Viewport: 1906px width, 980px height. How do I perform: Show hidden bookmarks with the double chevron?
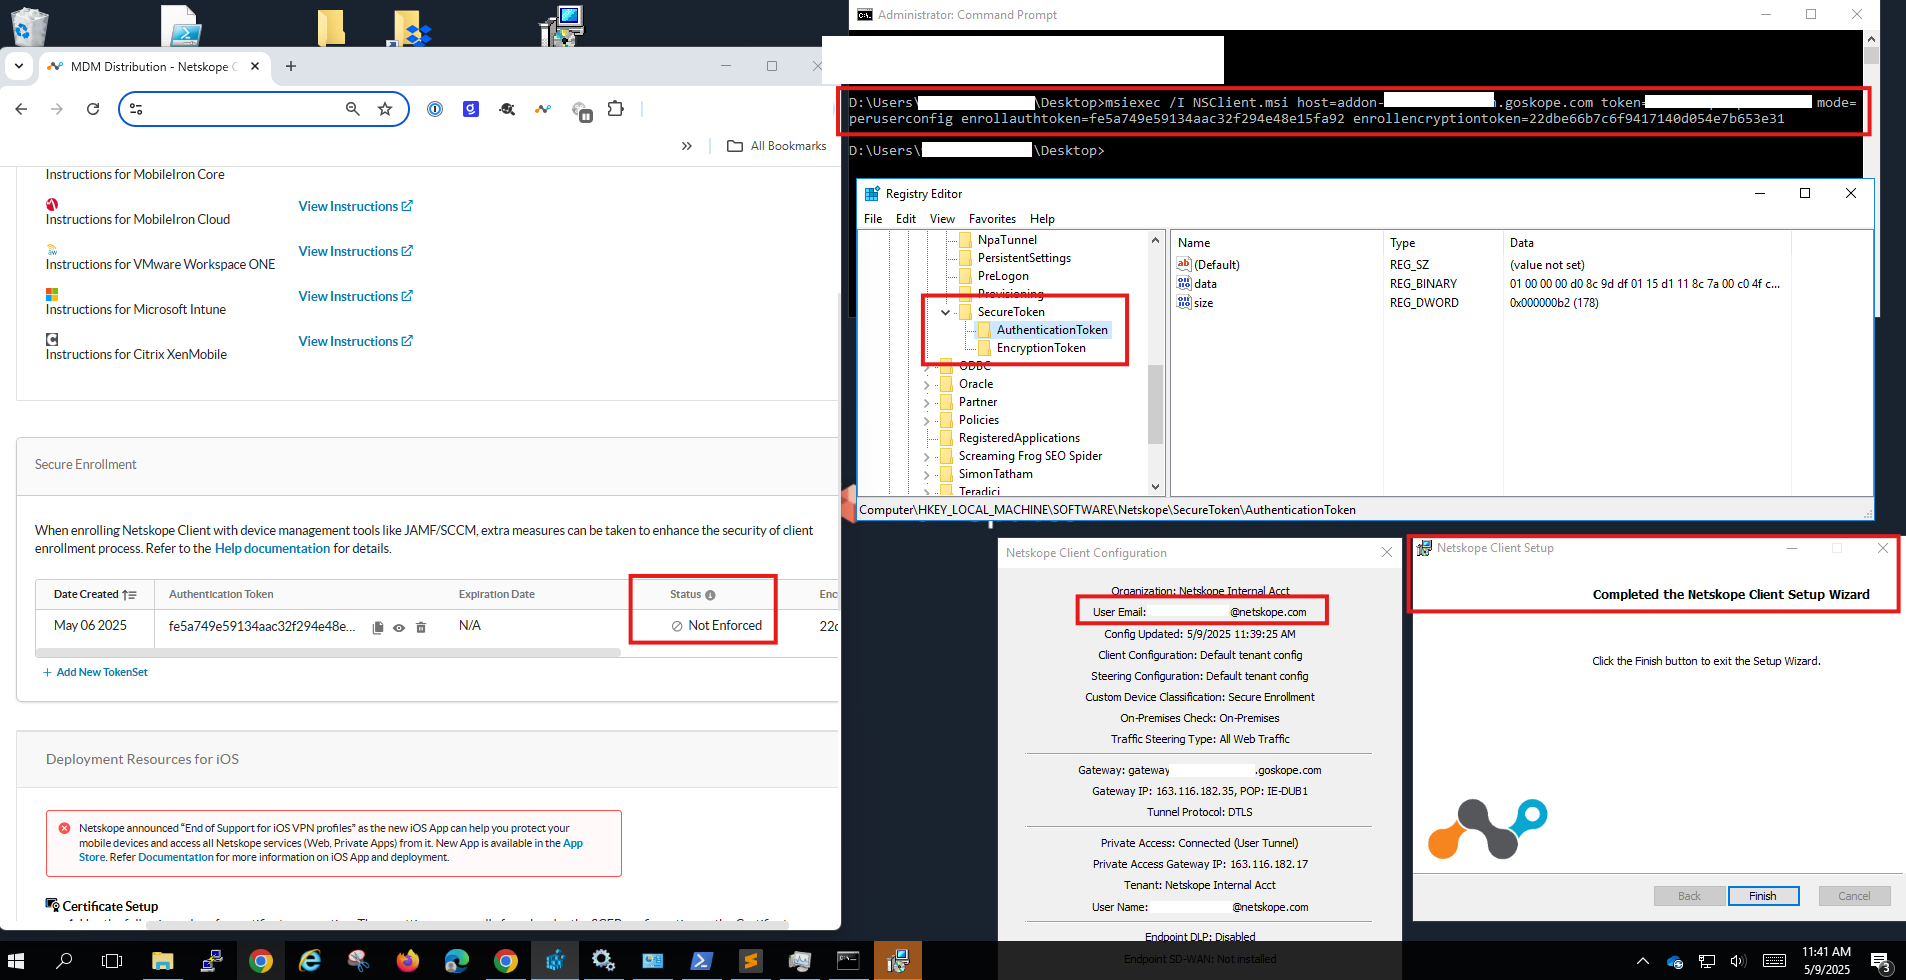click(687, 146)
